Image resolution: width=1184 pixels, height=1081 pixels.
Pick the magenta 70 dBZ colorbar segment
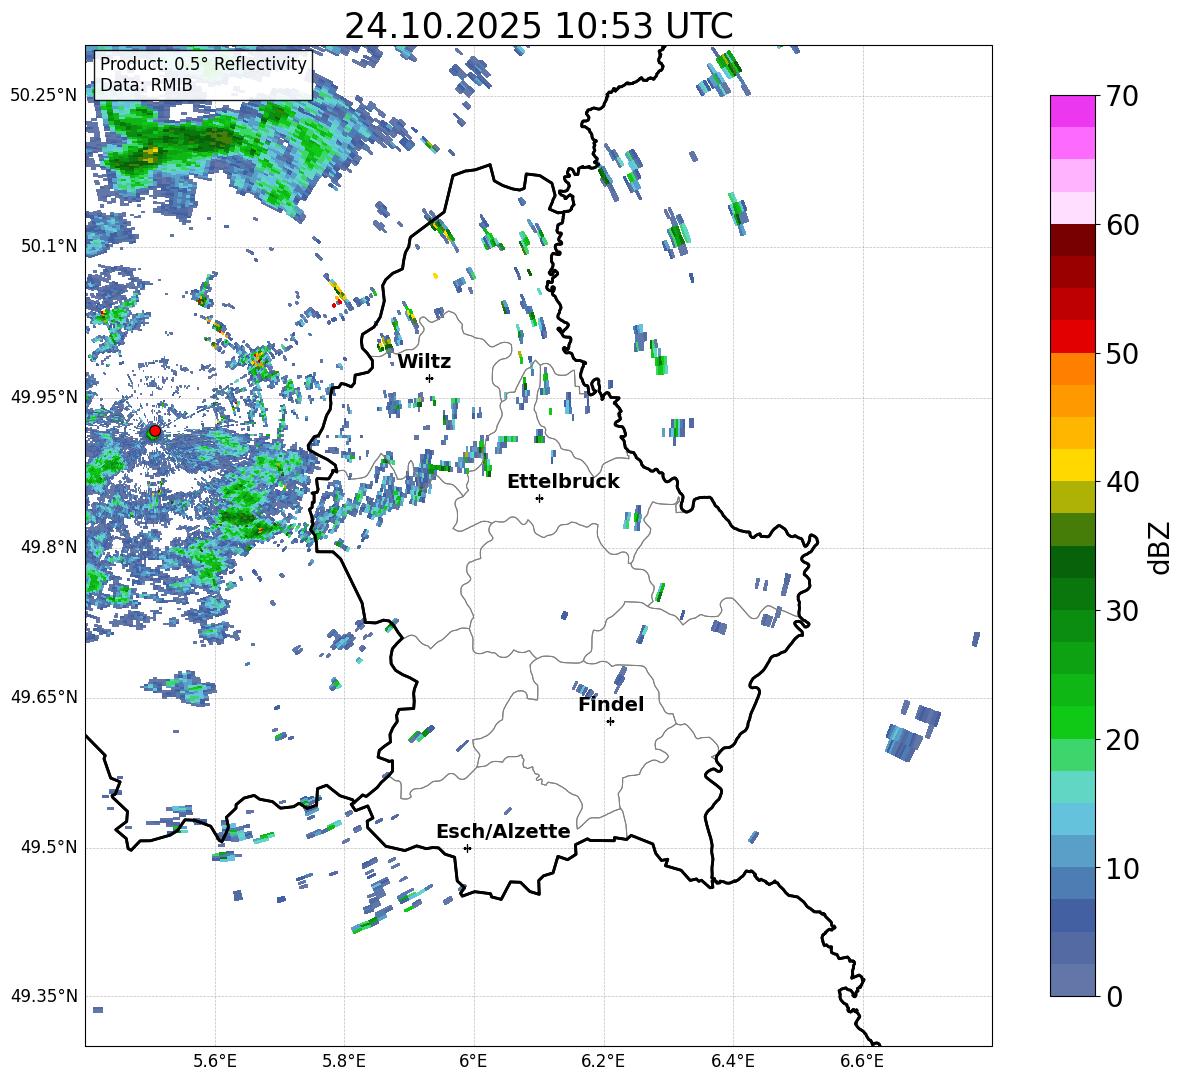[x=1072, y=111]
